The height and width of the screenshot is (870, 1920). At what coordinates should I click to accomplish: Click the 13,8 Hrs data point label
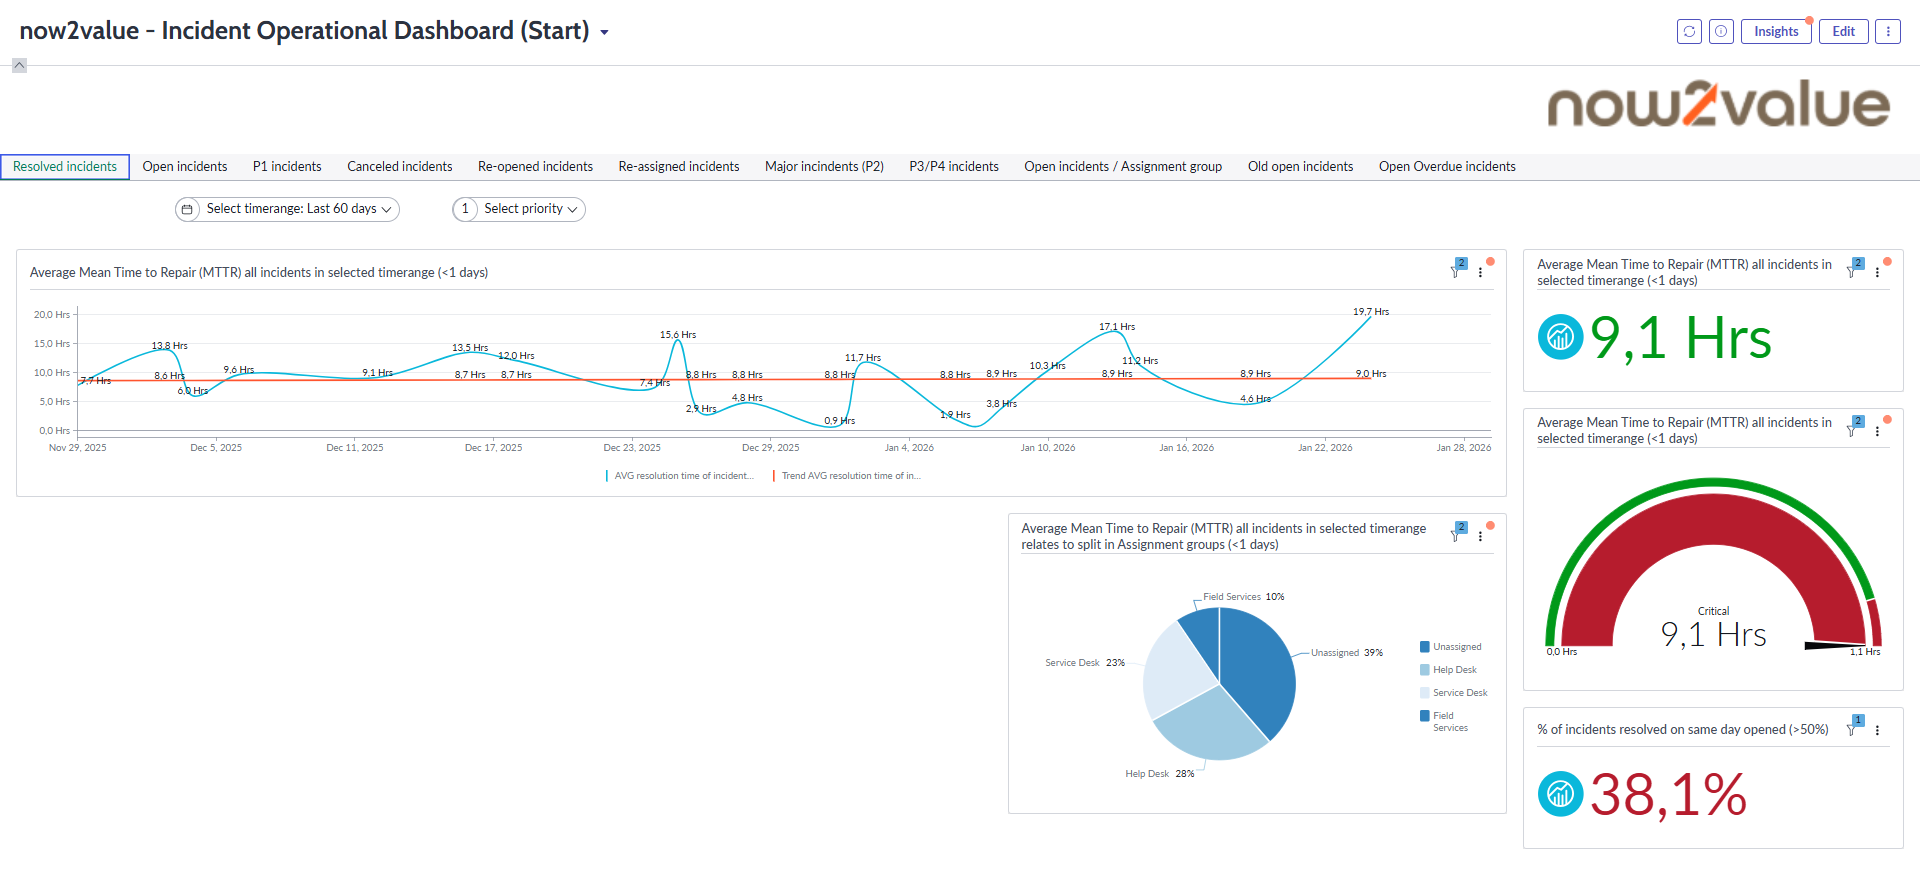pyautogui.click(x=170, y=346)
